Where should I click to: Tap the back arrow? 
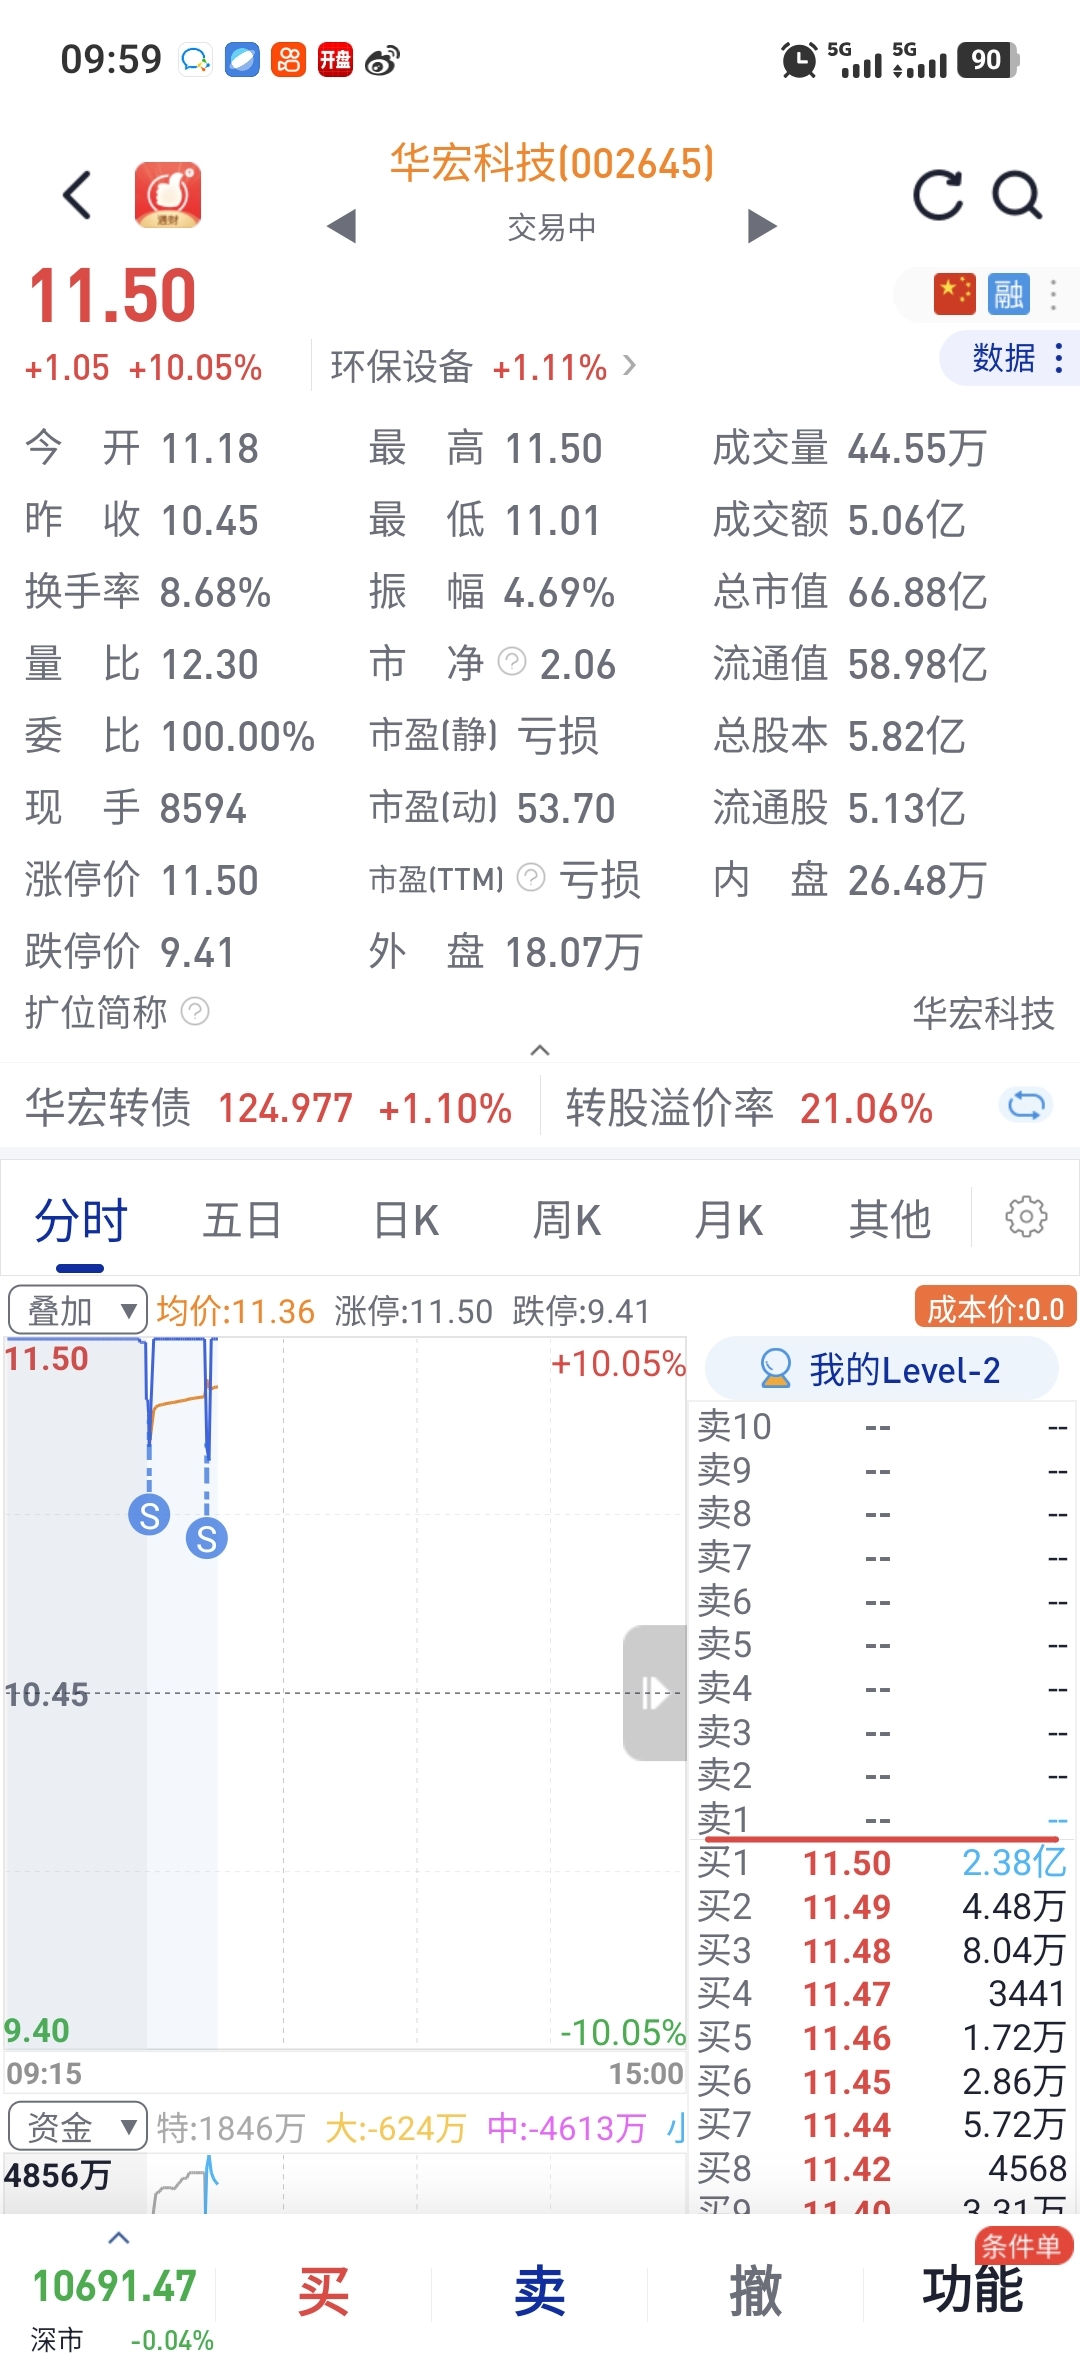point(77,194)
